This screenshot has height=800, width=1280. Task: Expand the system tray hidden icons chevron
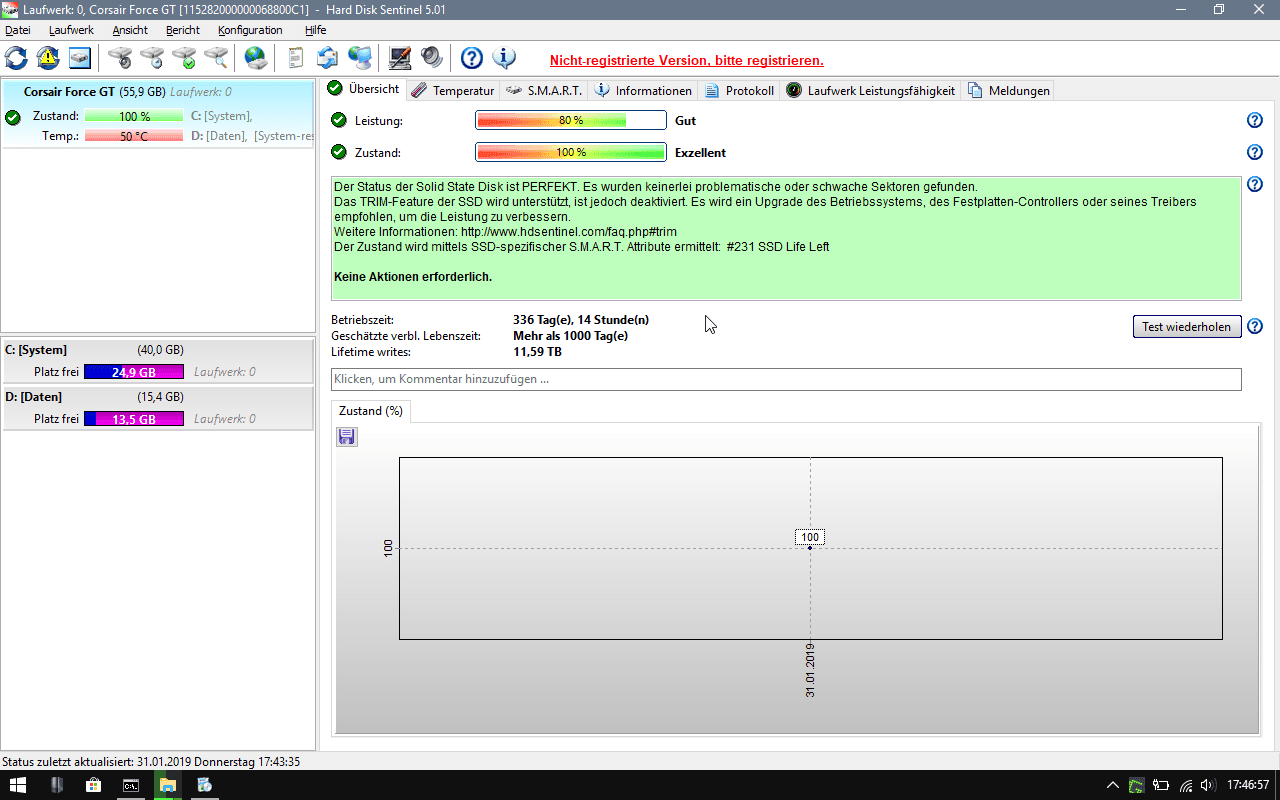pyautogui.click(x=1112, y=785)
